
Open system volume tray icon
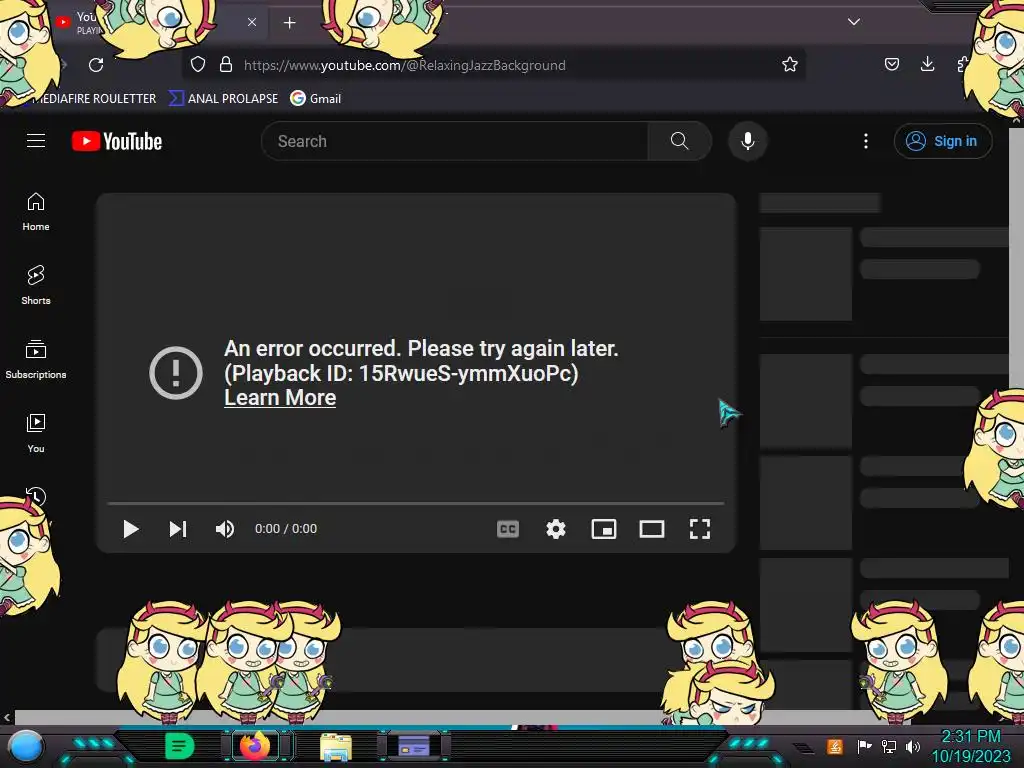[913, 746]
